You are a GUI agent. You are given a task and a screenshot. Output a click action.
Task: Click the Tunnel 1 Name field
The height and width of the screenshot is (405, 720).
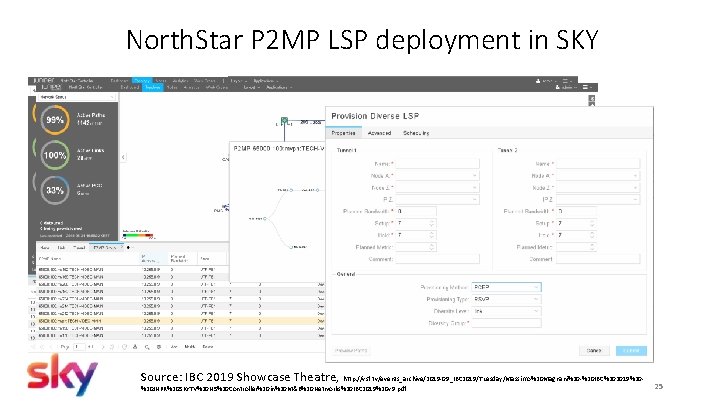438,163
